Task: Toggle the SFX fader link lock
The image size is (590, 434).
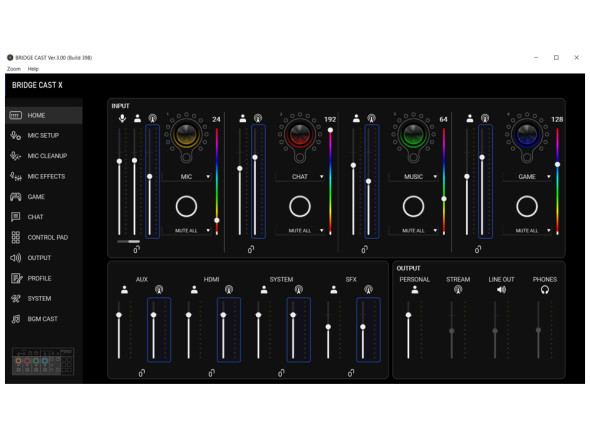Action: pyautogui.click(x=351, y=373)
